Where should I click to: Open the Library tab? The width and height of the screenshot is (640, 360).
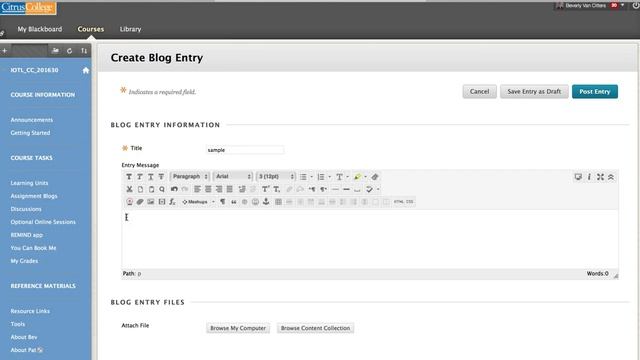[130, 29]
